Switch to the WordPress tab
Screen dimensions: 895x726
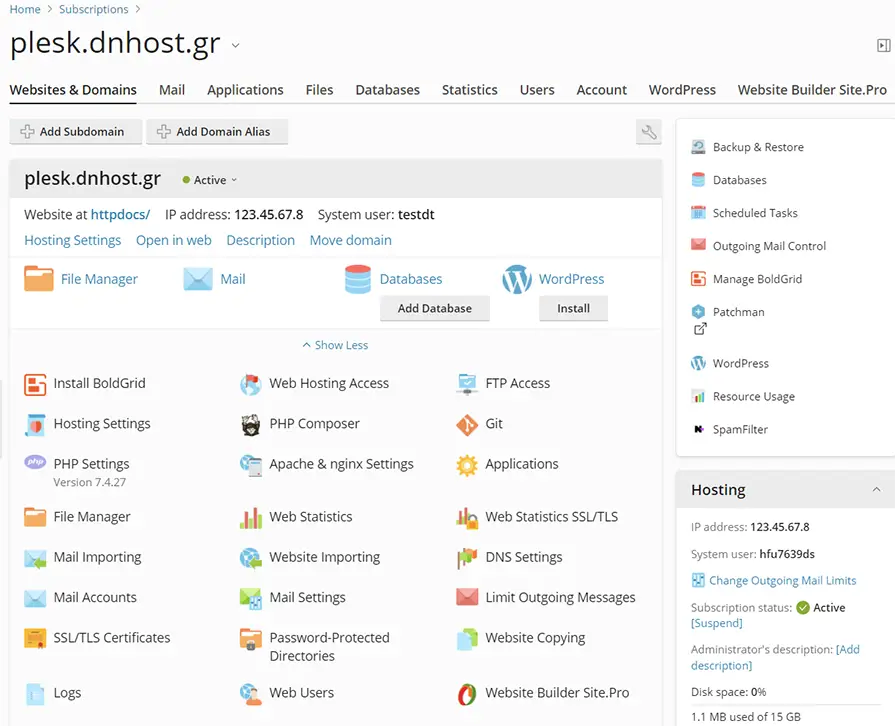coord(682,90)
